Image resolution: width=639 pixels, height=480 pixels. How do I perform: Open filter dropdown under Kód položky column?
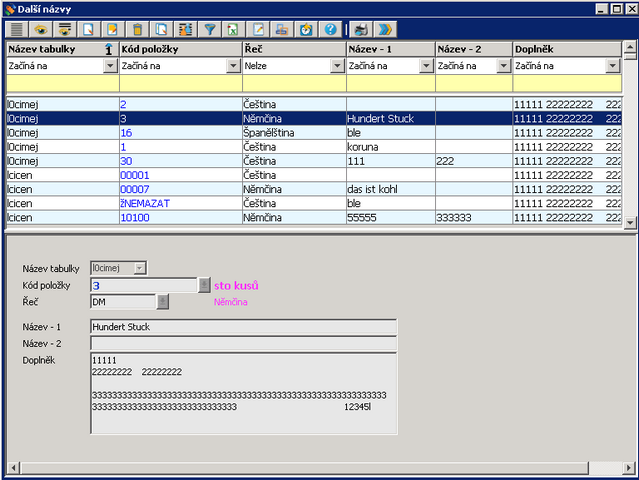click(231, 66)
